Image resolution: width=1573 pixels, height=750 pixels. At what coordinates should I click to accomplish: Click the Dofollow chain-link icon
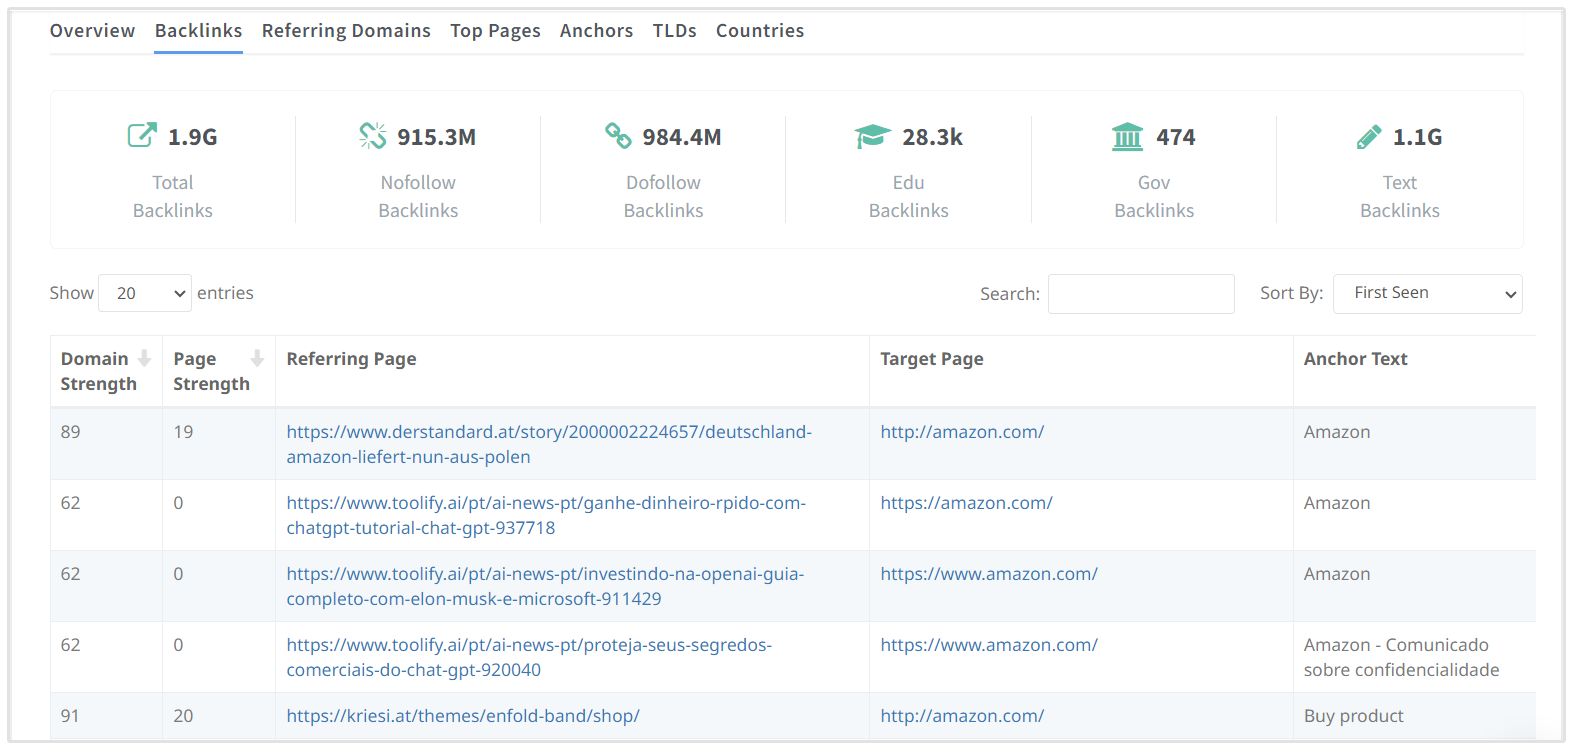pyautogui.click(x=618, y=135)
